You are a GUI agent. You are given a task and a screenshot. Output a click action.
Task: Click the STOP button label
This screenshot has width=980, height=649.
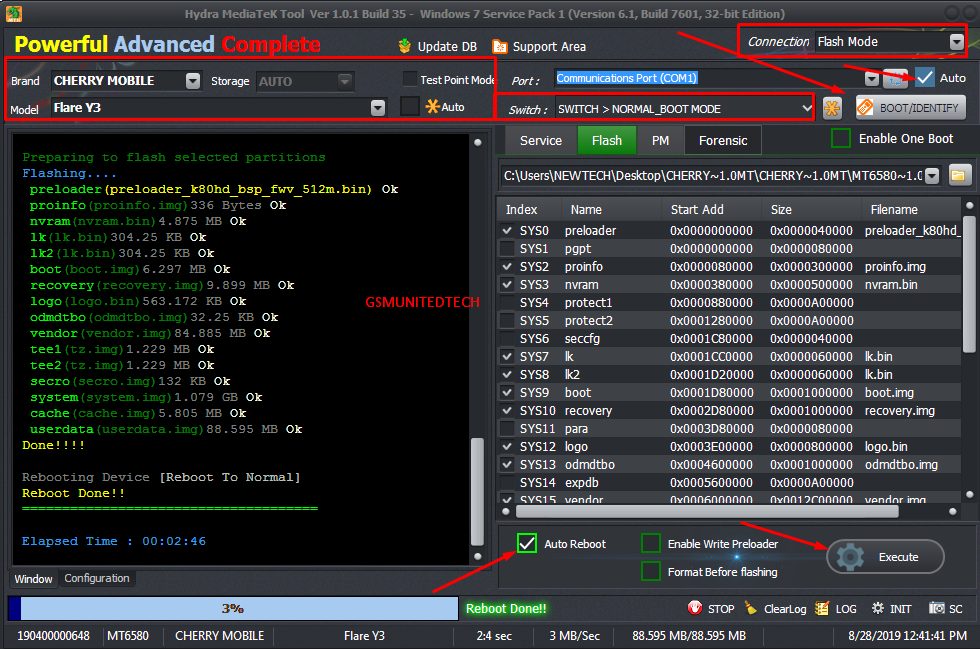pos(721,608)
